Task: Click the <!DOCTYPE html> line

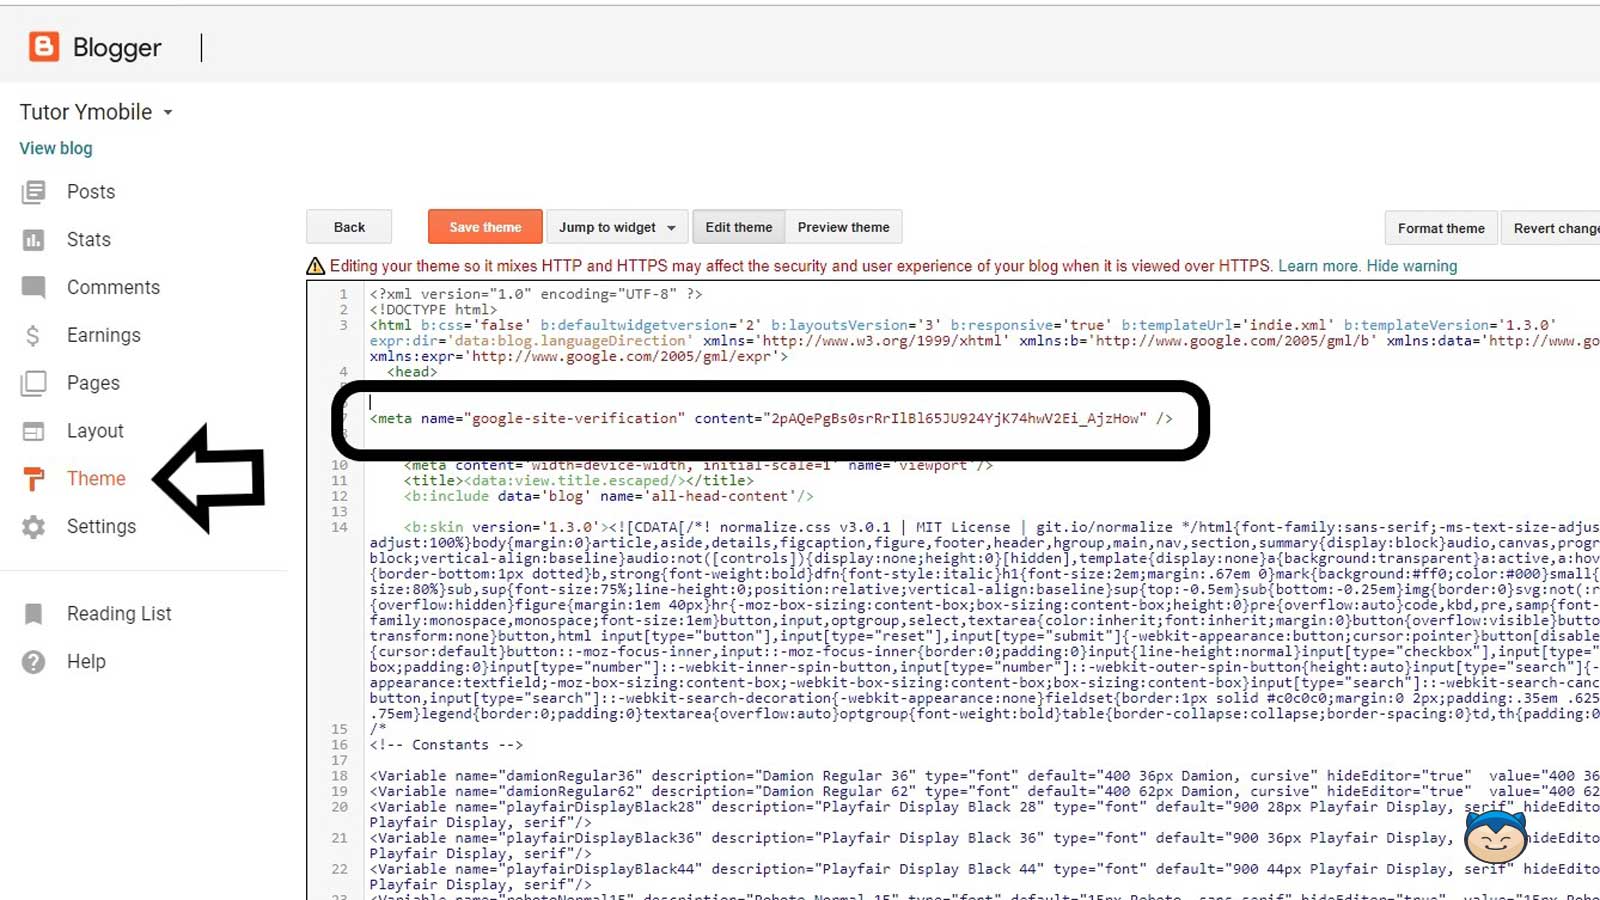Action: pyautogui.click(x=433, y=310)
